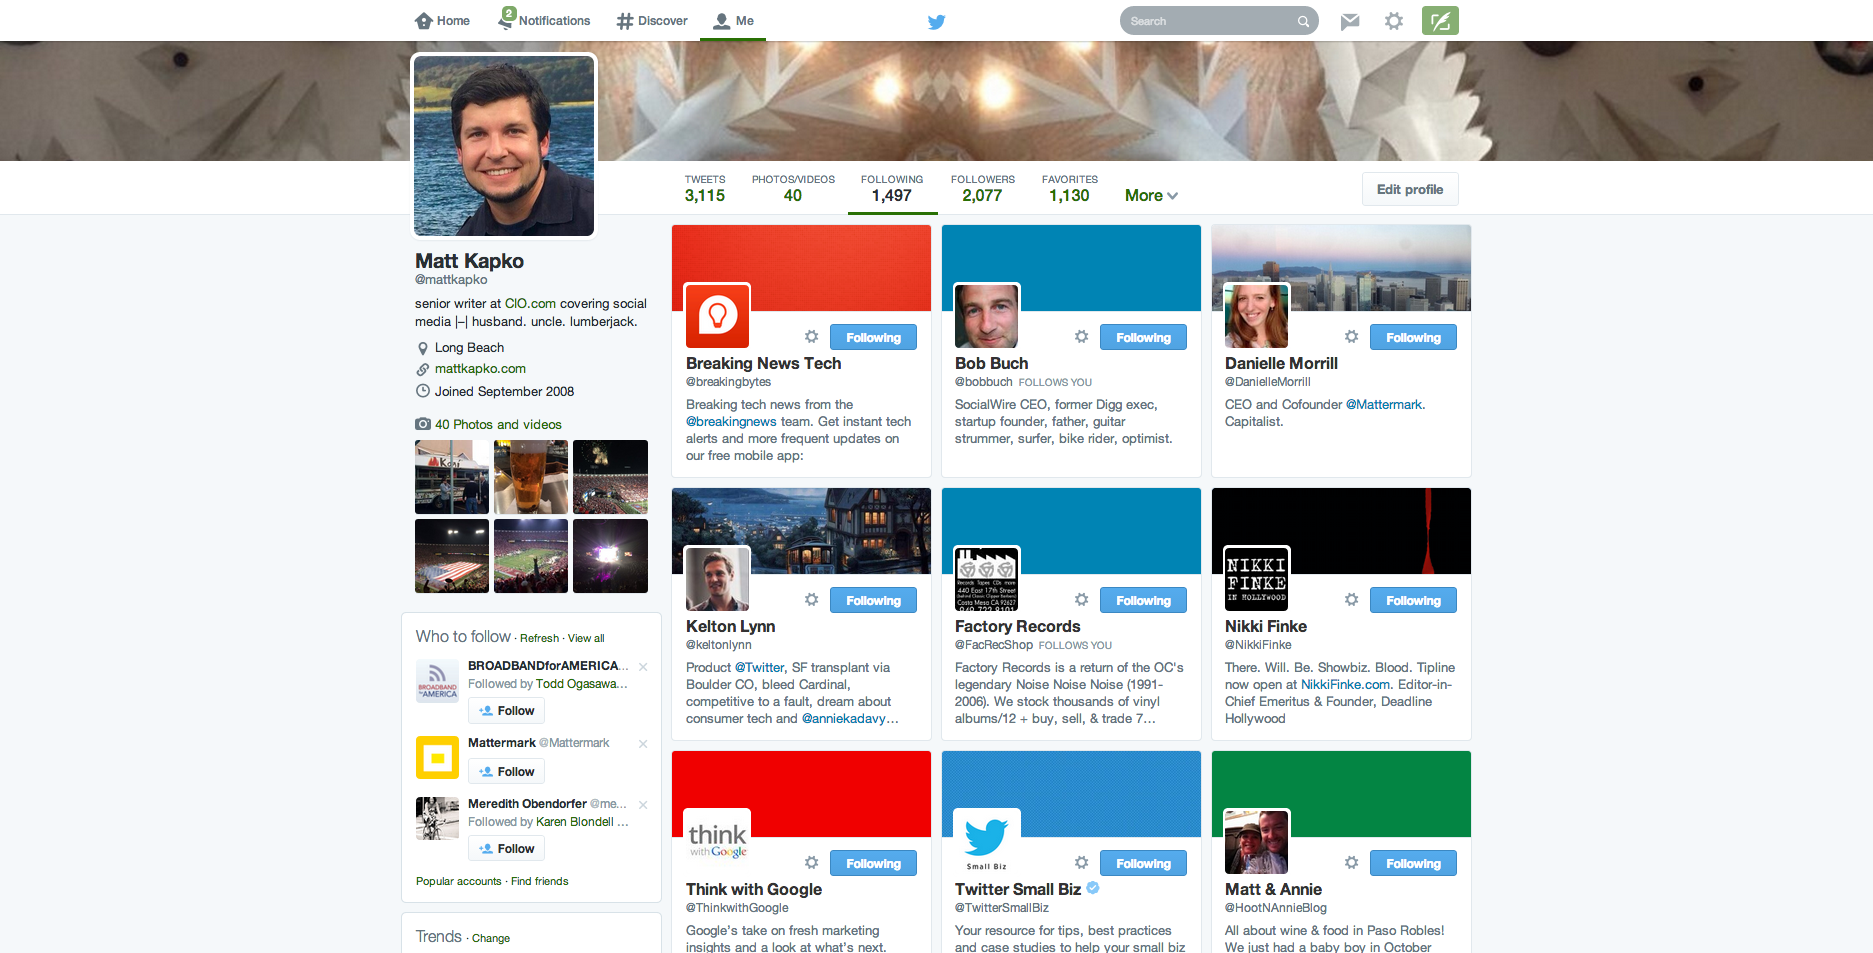Screen dimensions: 1873x953
Task: Click View all in Who to follow
Action: 586,638
